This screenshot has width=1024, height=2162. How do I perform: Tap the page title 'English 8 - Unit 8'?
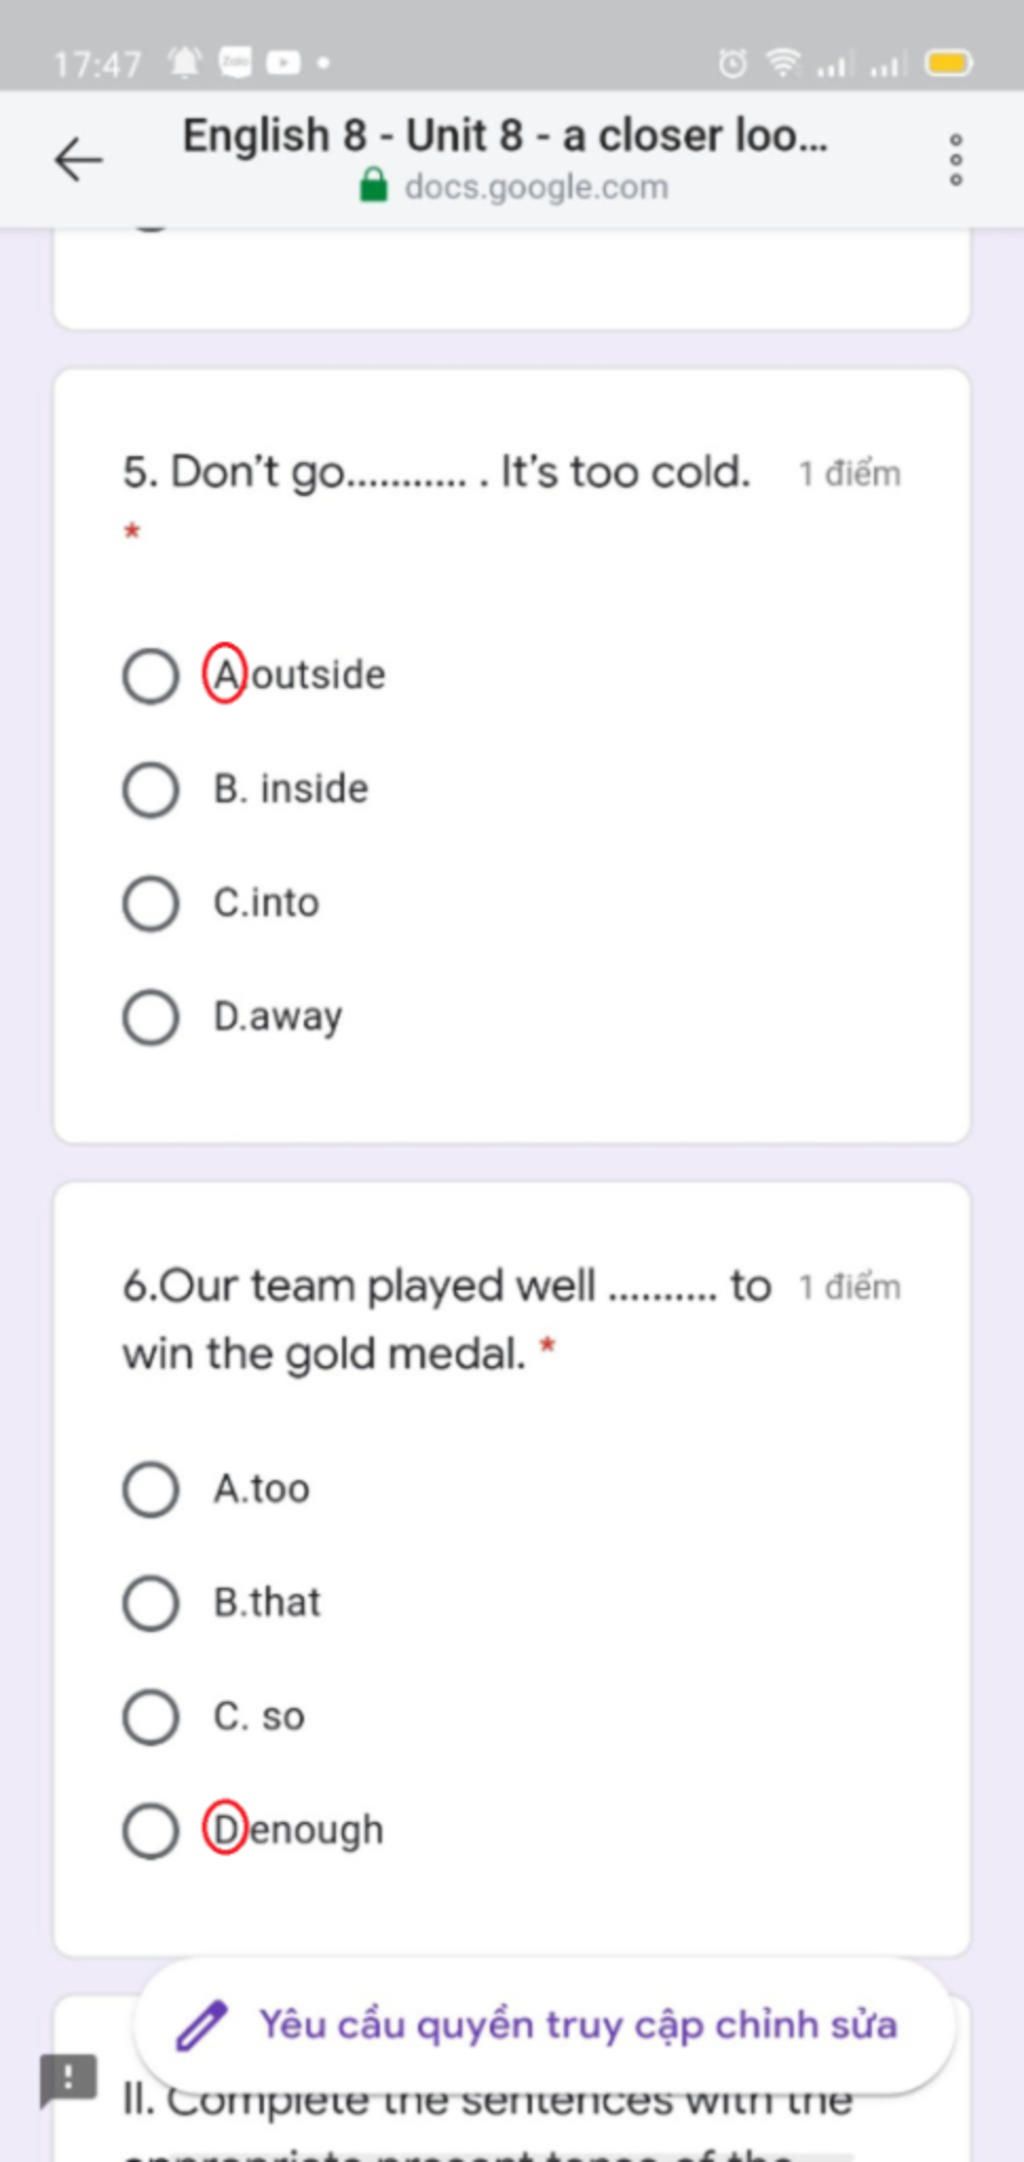[505, 135]
